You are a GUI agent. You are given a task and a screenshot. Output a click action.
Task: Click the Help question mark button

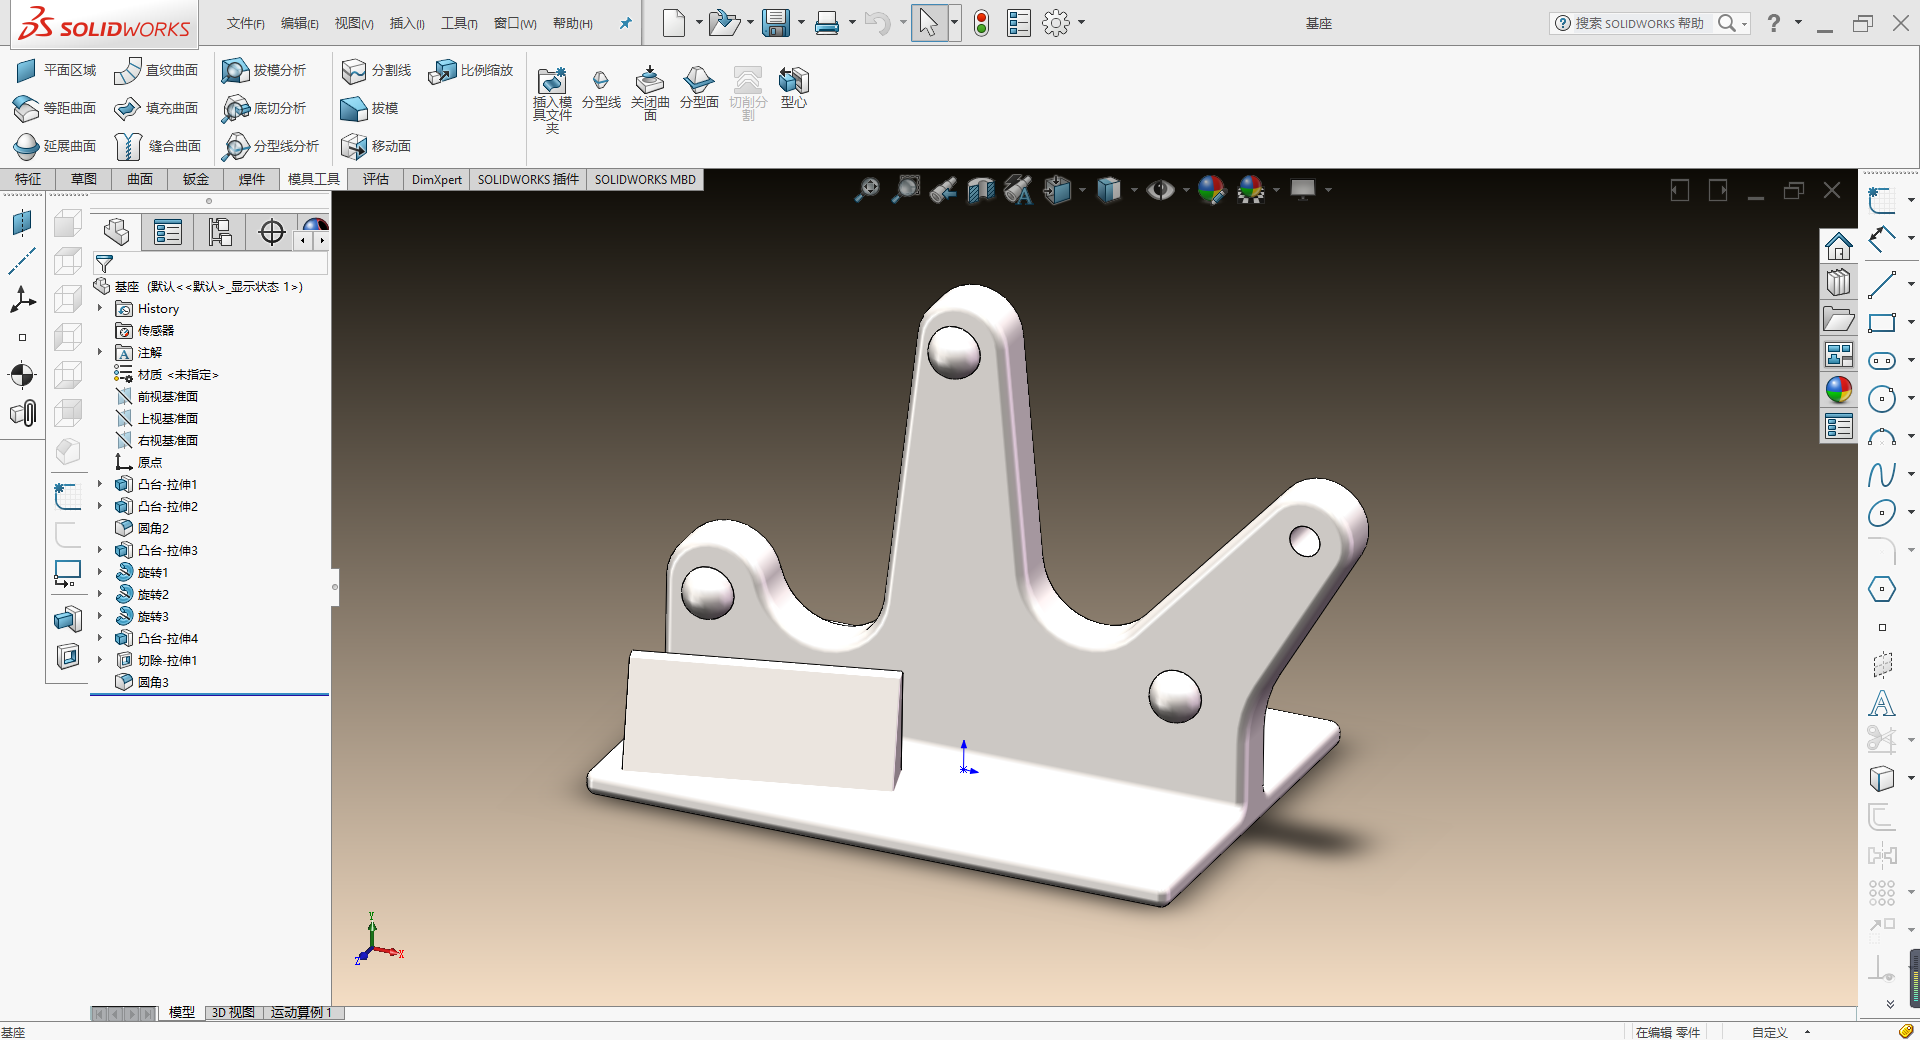pyautogui.click(x=1773, y=23)
